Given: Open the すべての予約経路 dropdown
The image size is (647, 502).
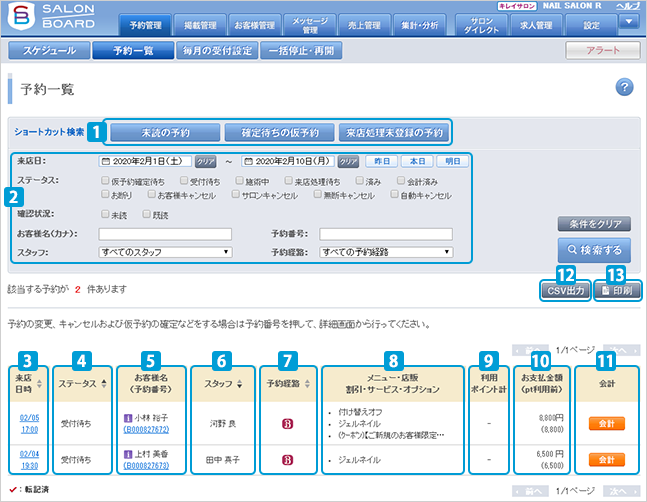Looking at the screenshot, I should (x=386, y=253).
